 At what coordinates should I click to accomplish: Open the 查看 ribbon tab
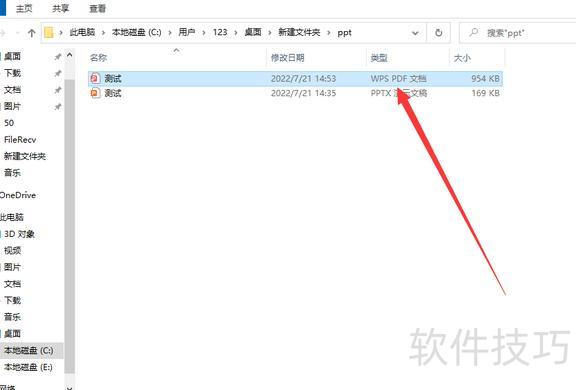[x=97, y=8]
